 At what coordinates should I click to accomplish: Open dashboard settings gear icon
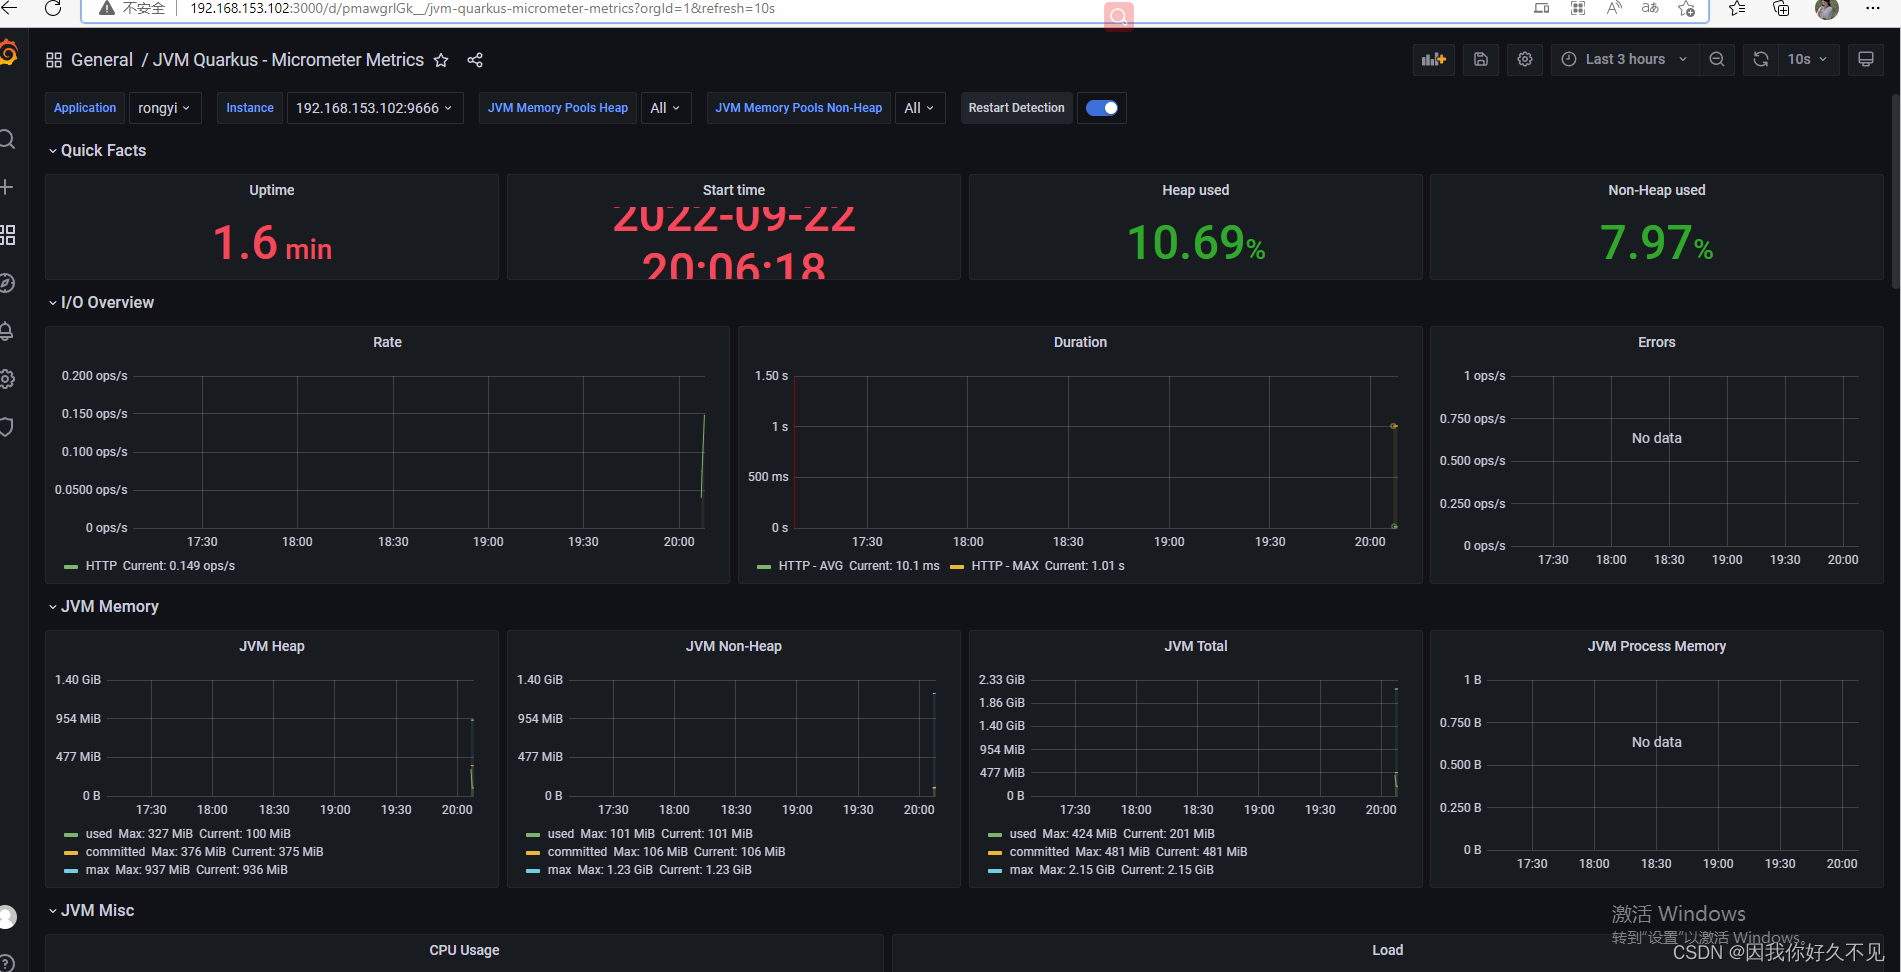click(x=1524, y=59)
